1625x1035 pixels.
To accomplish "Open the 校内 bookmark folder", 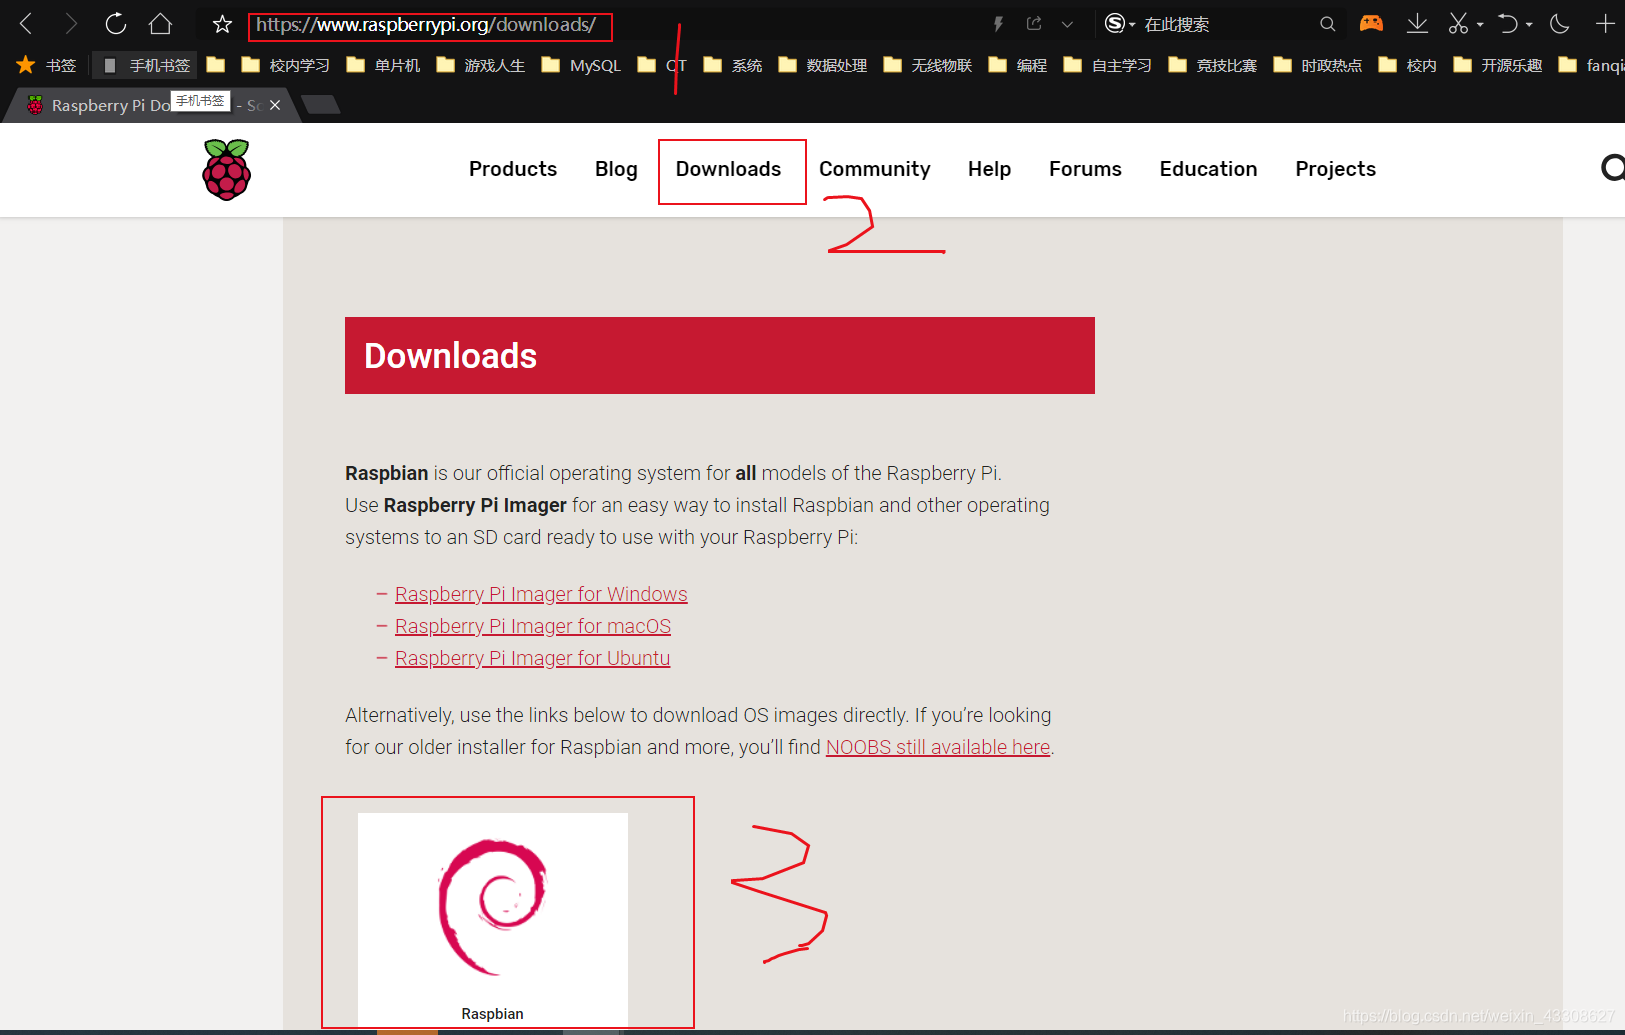I will click(1408, 65).
